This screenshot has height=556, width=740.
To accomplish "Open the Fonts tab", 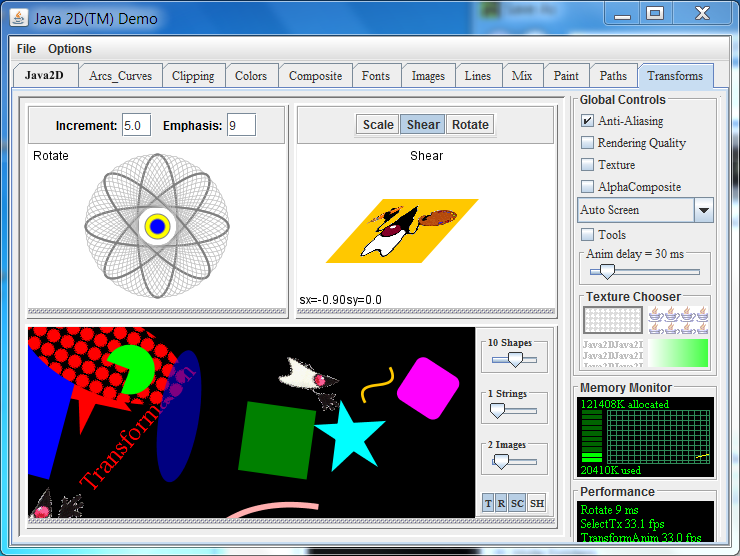I will coord(376,76).
